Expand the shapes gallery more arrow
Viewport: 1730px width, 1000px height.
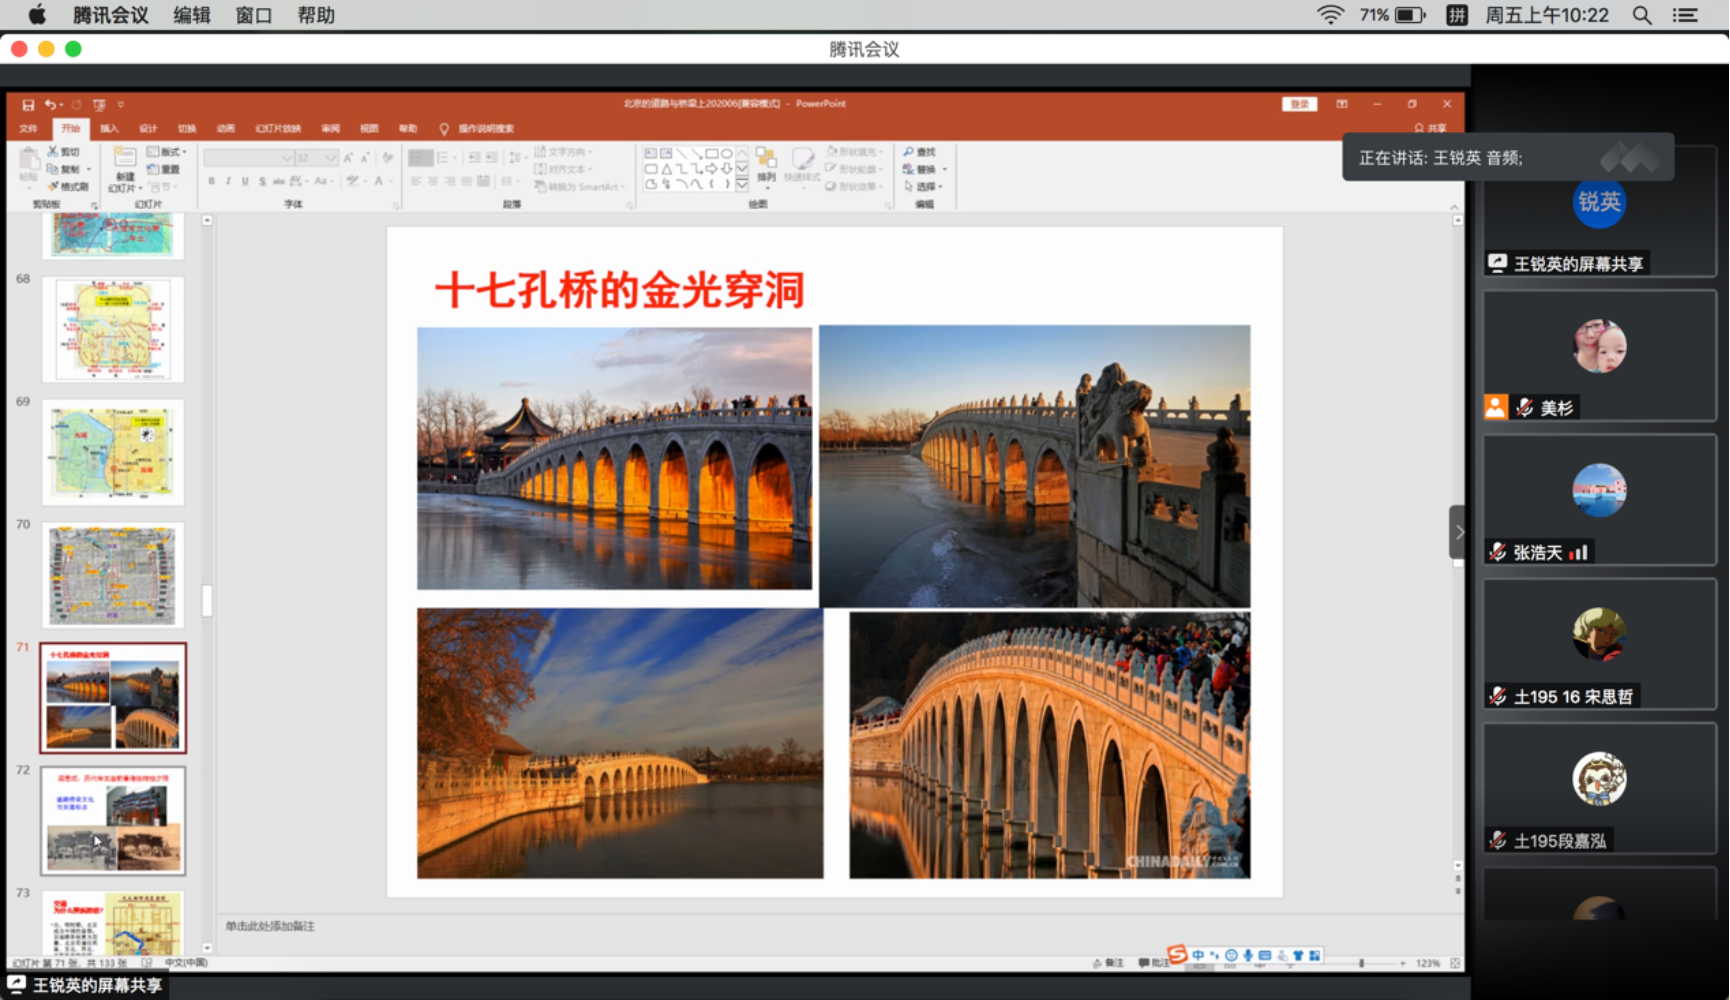pos(742,185)
